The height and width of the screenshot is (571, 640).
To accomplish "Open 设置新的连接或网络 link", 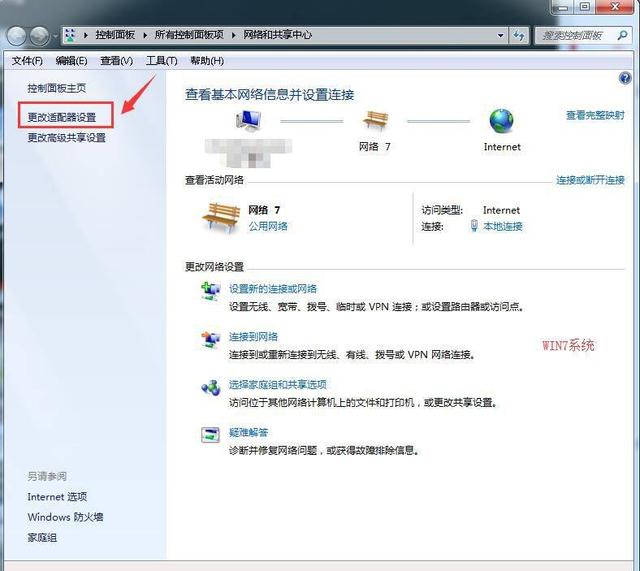I will point(273,289).
